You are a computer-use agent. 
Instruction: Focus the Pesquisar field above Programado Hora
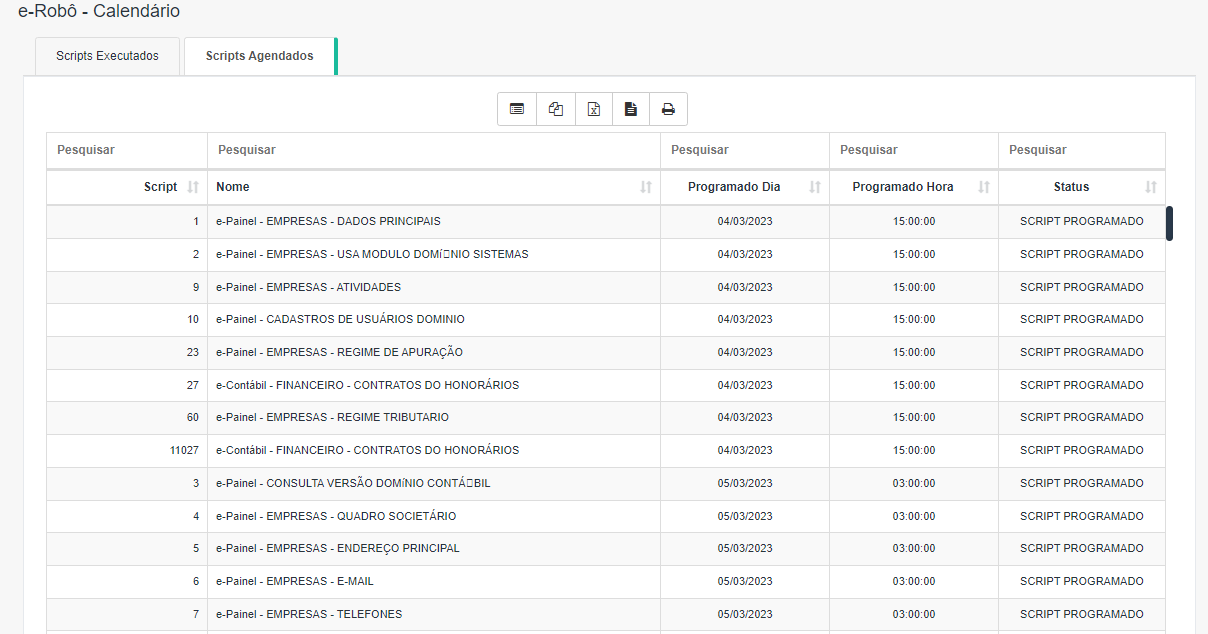(x=914, y=150)
